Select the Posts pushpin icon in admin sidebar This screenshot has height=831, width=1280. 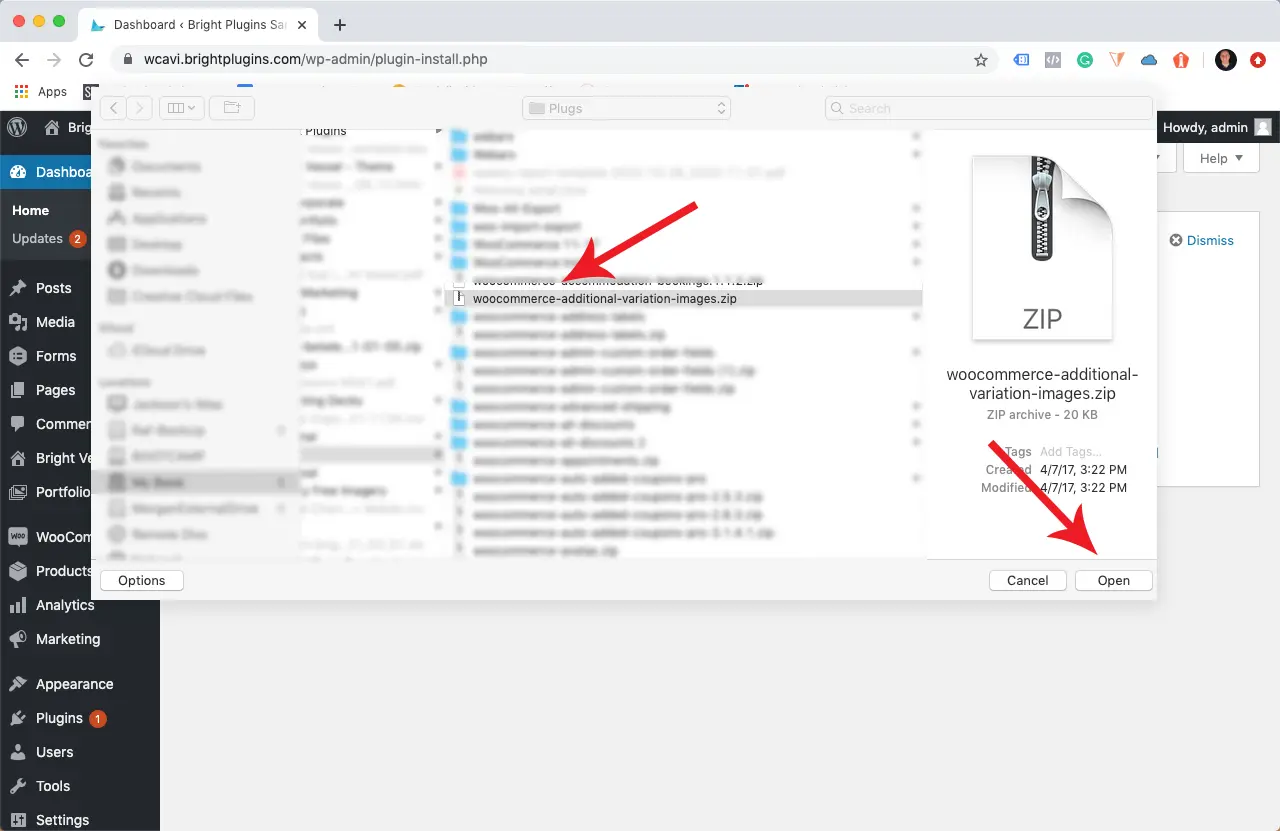[18, 288]
